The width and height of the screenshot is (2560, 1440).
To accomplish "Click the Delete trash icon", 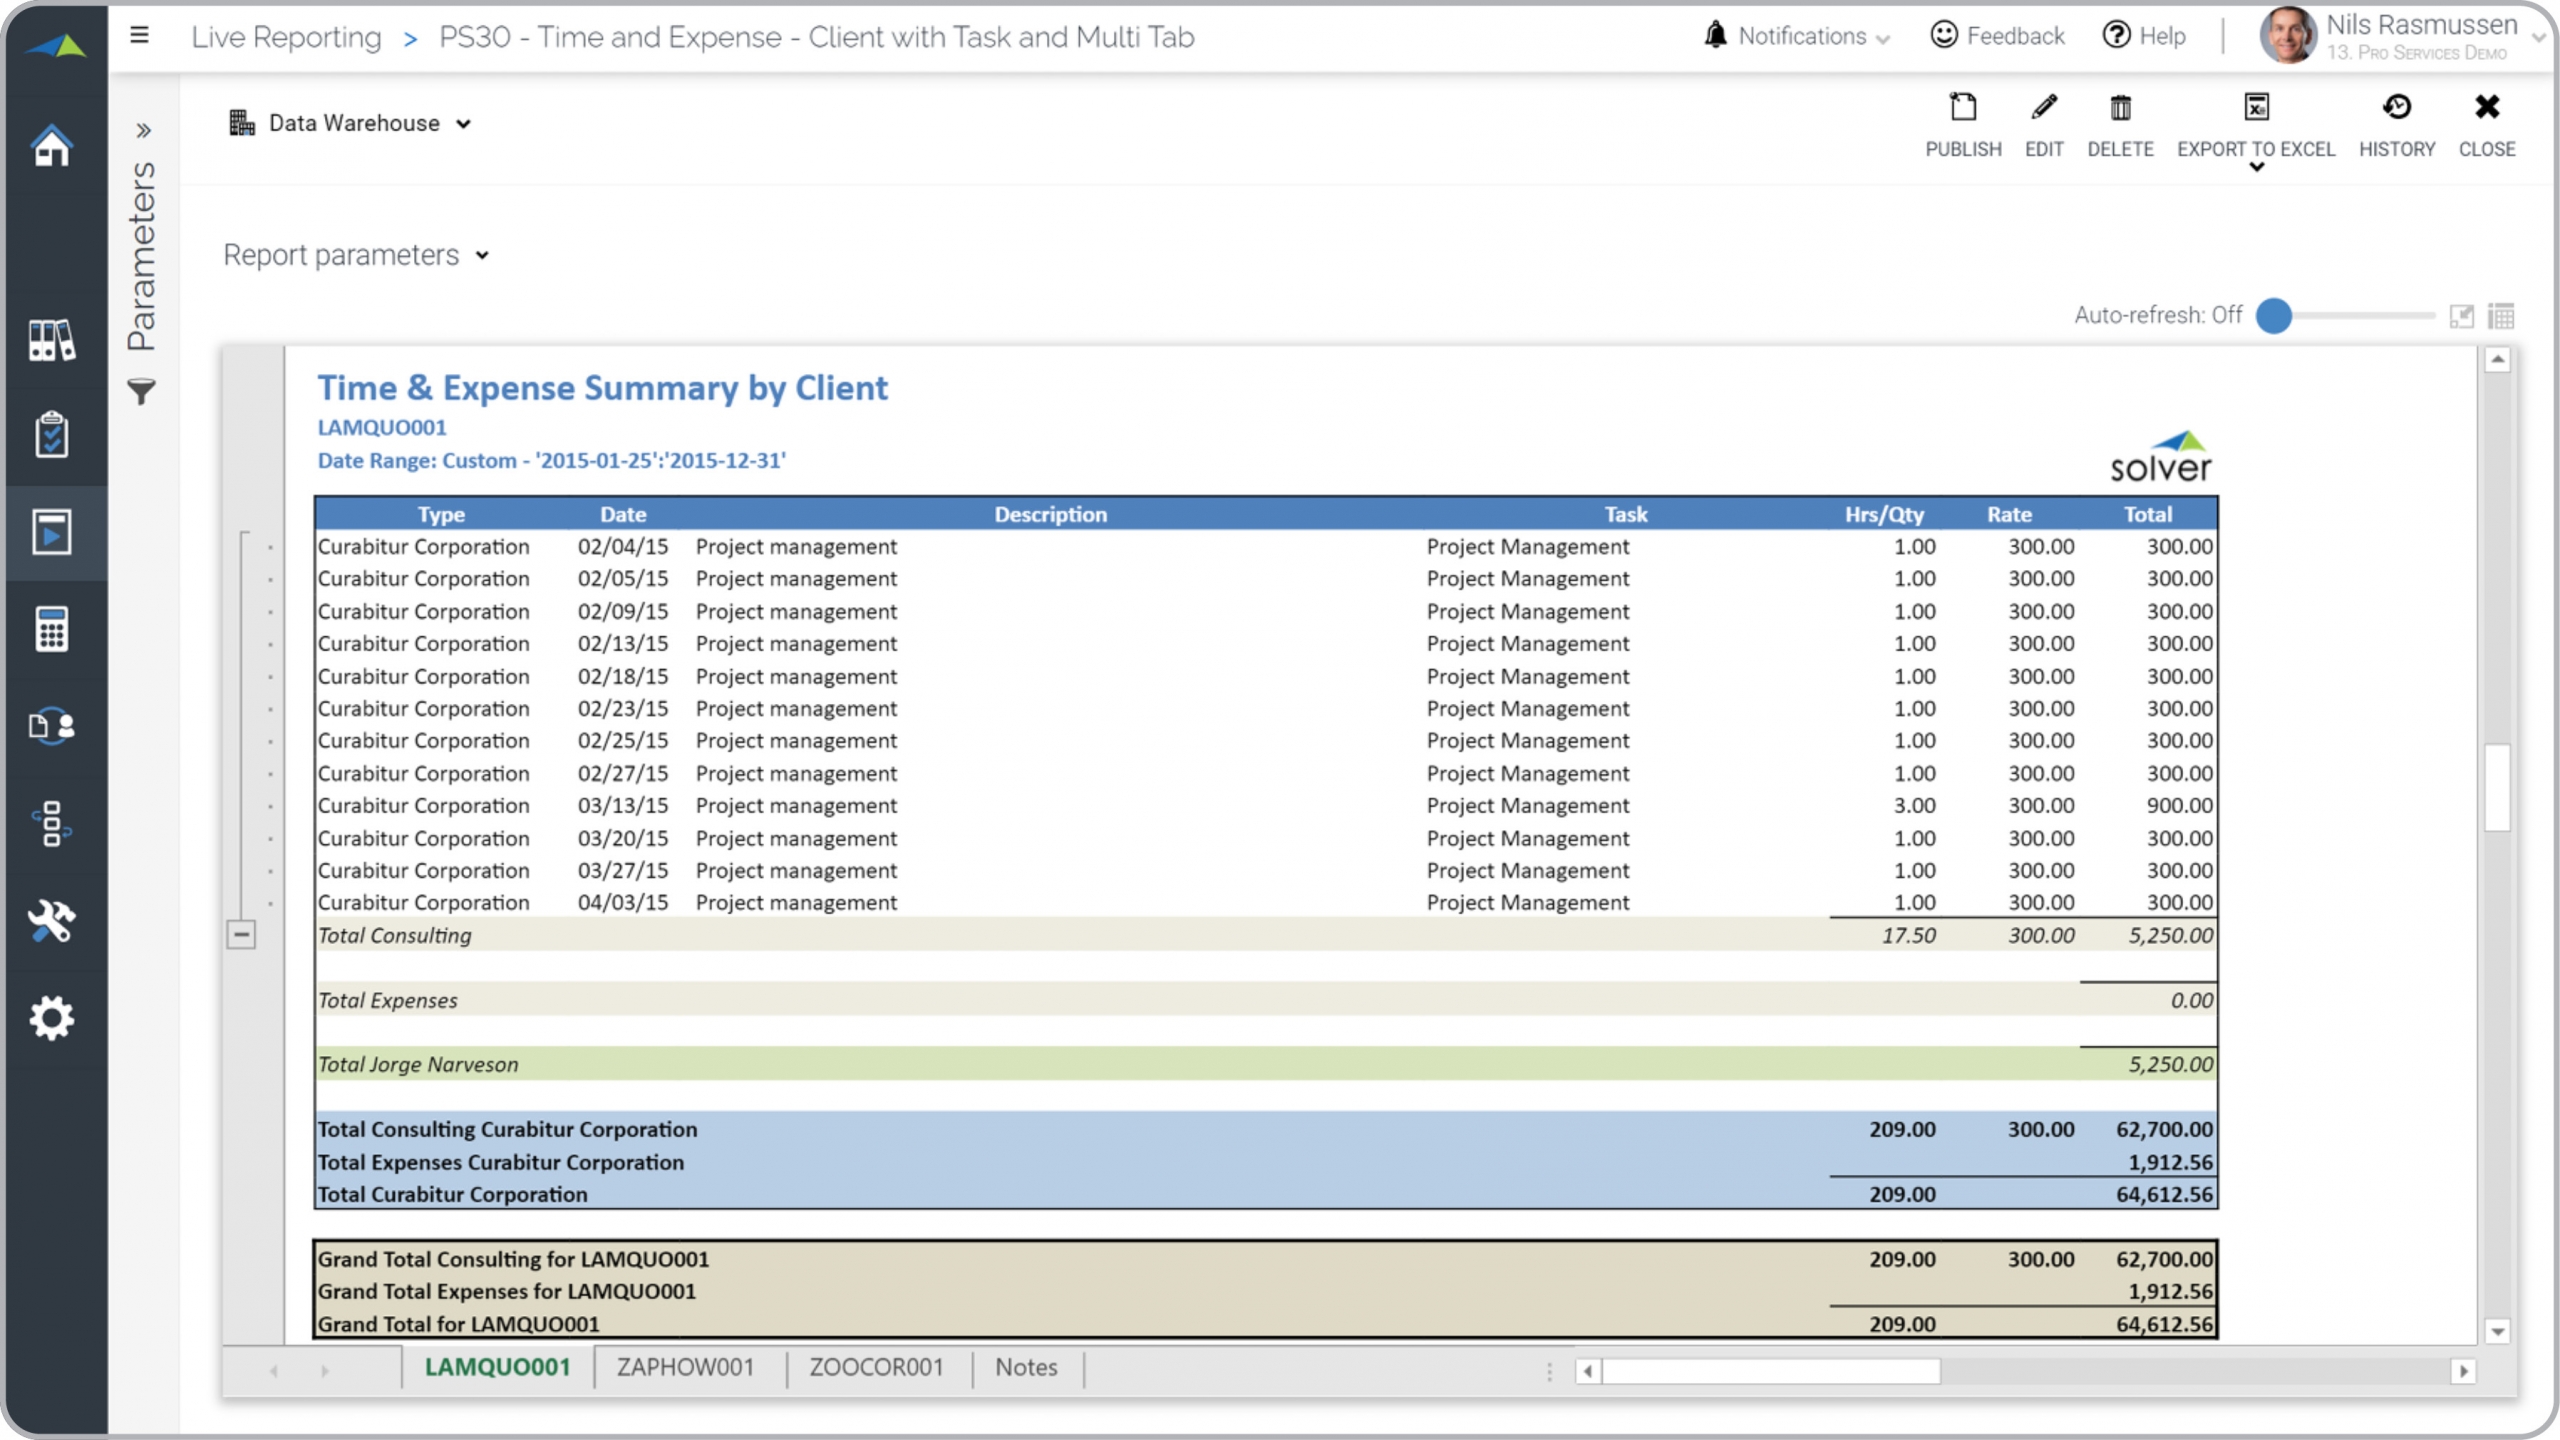I will [x=2120, y=108].
